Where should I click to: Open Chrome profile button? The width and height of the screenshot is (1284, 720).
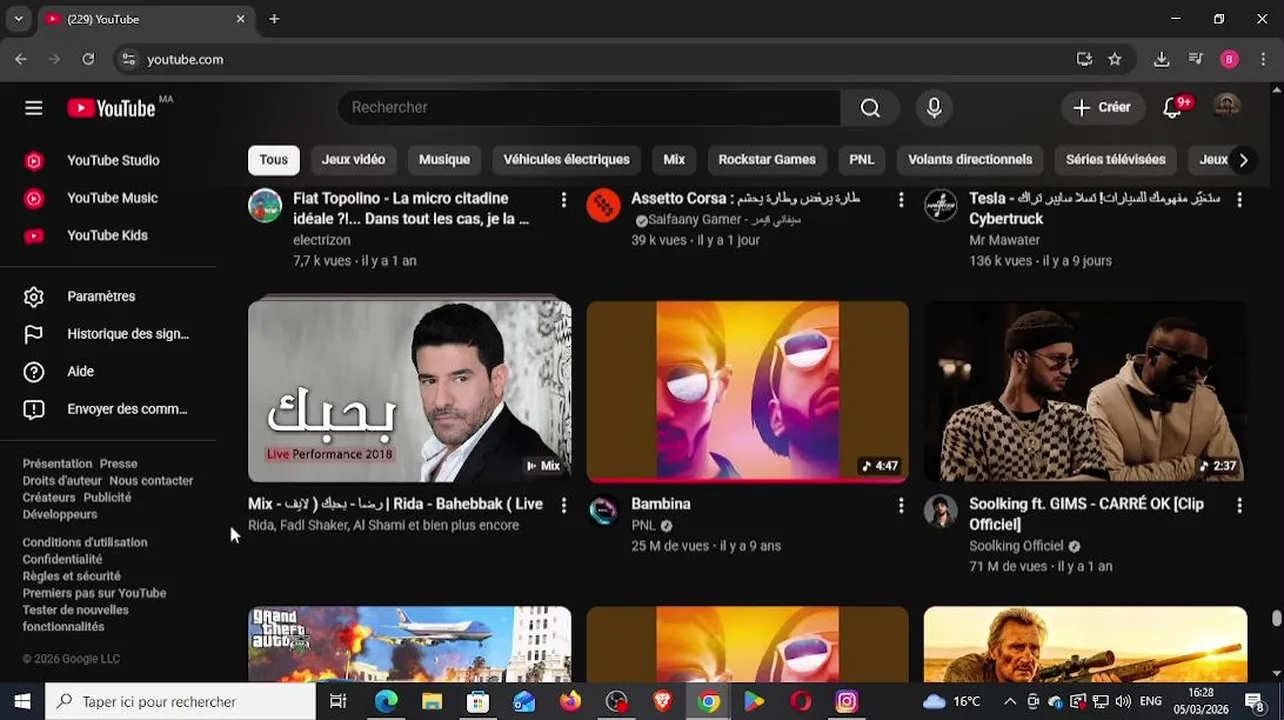coord(1230,59)
